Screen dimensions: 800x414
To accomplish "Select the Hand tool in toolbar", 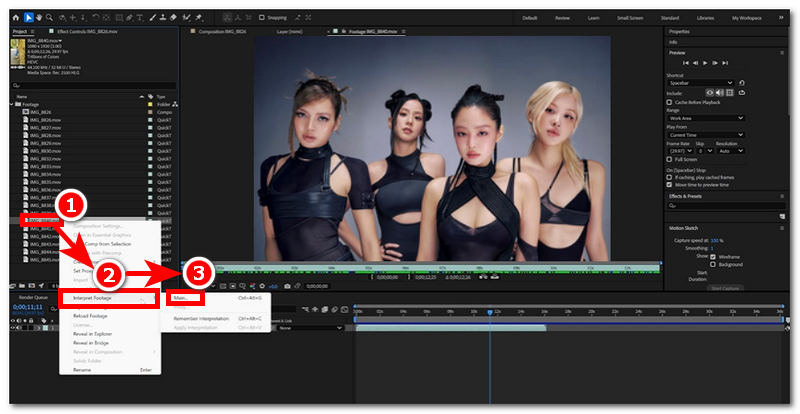I will pos(41,17).
